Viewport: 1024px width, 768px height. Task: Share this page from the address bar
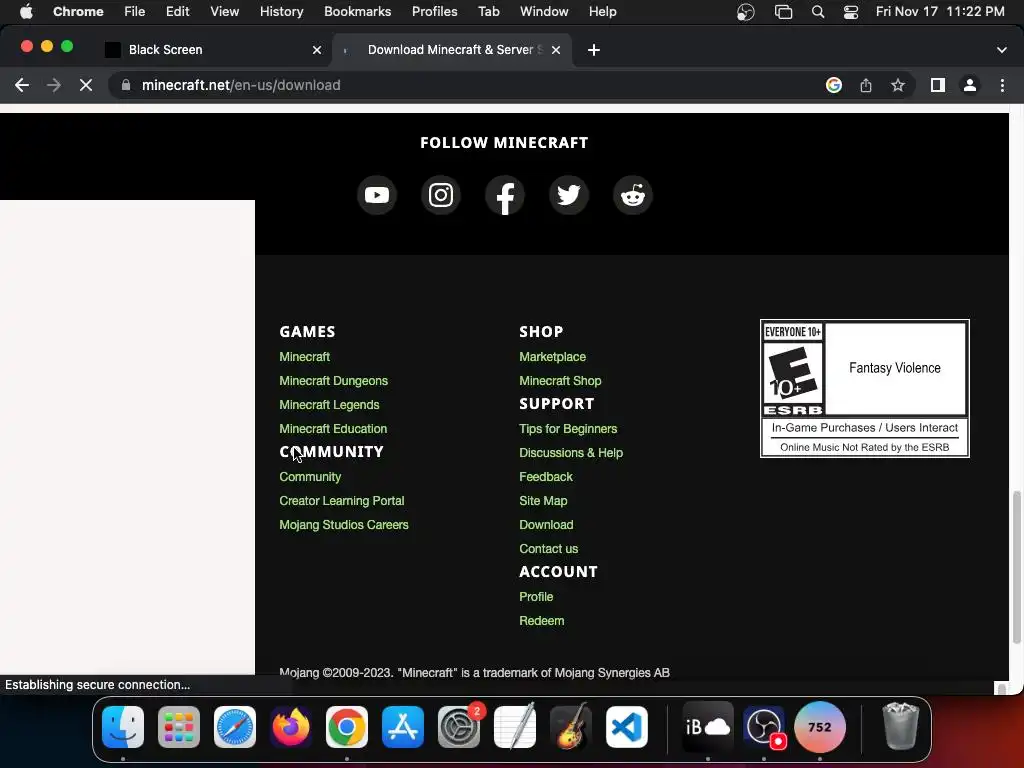(866, 85)
